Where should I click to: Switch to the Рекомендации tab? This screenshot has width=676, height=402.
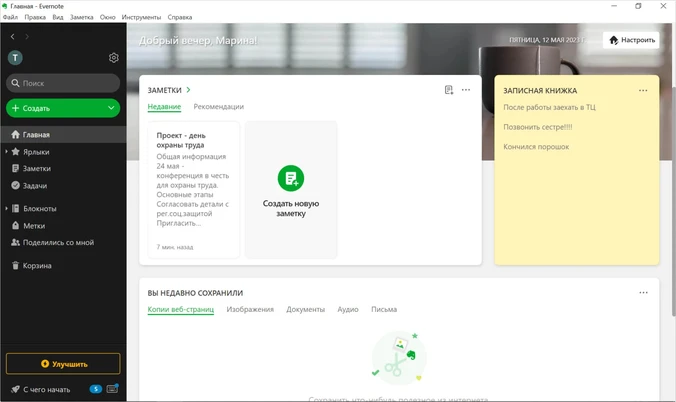coord(219,107)
